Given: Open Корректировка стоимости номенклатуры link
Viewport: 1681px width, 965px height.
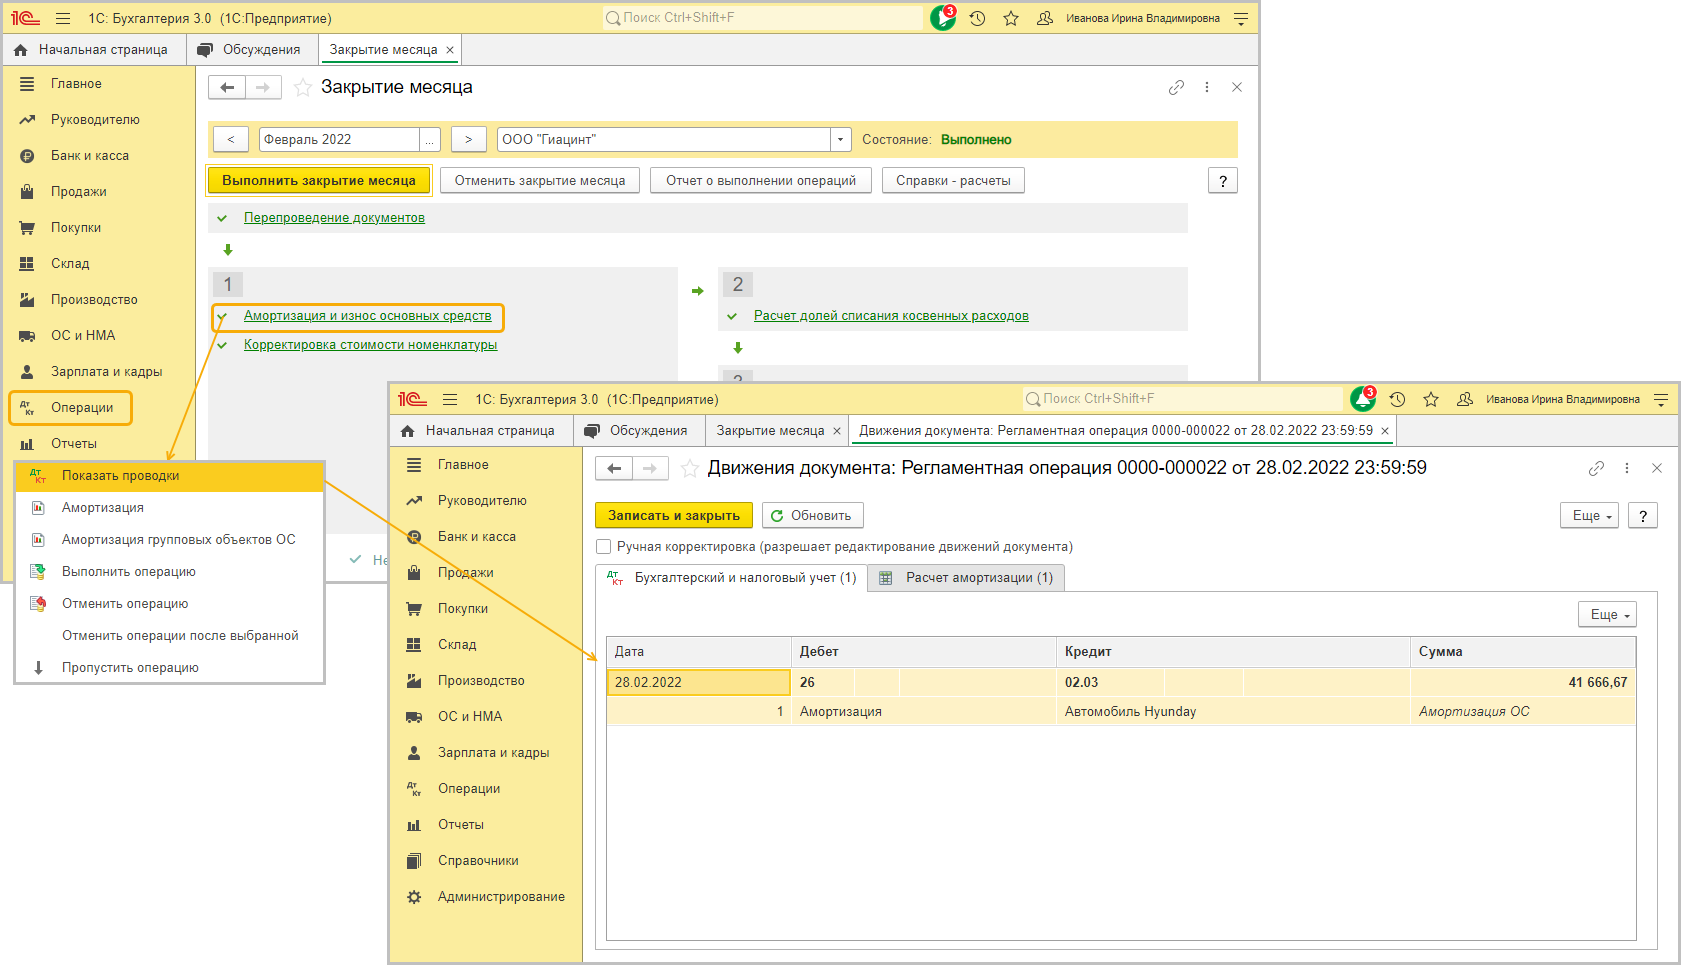Looking at the screenshot, I should (x=370, y=345).
